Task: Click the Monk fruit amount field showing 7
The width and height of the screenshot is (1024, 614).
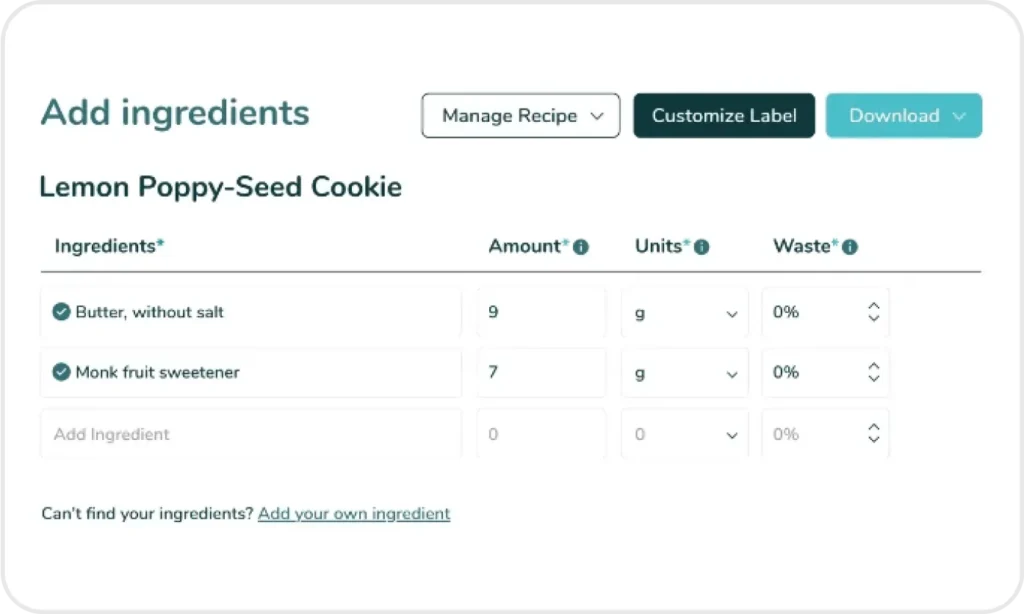Action: [x=540, y=372]
